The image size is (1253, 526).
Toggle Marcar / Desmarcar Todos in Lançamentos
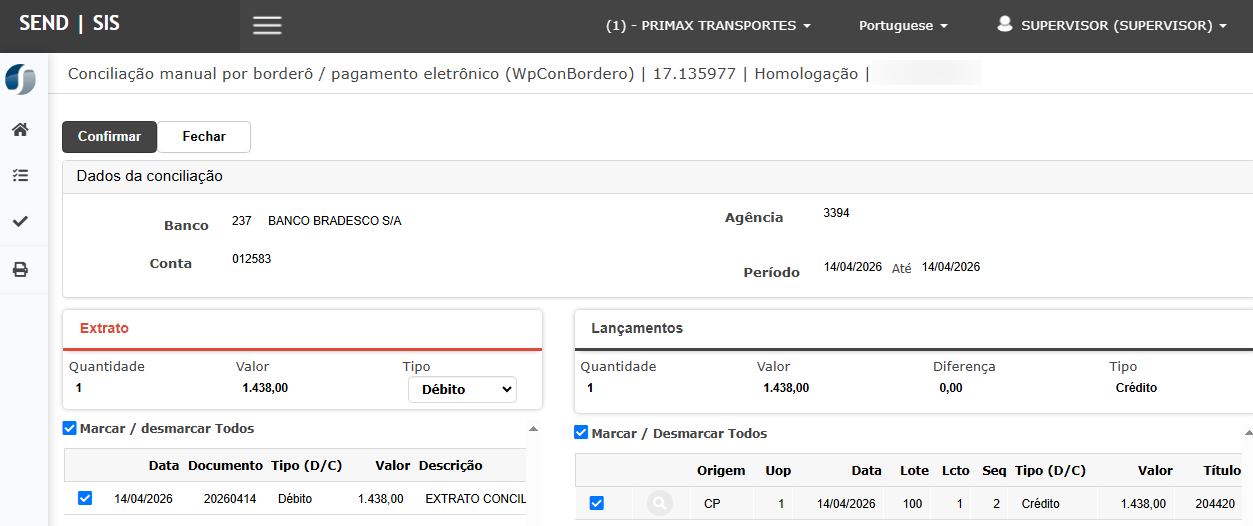point(581,433)
